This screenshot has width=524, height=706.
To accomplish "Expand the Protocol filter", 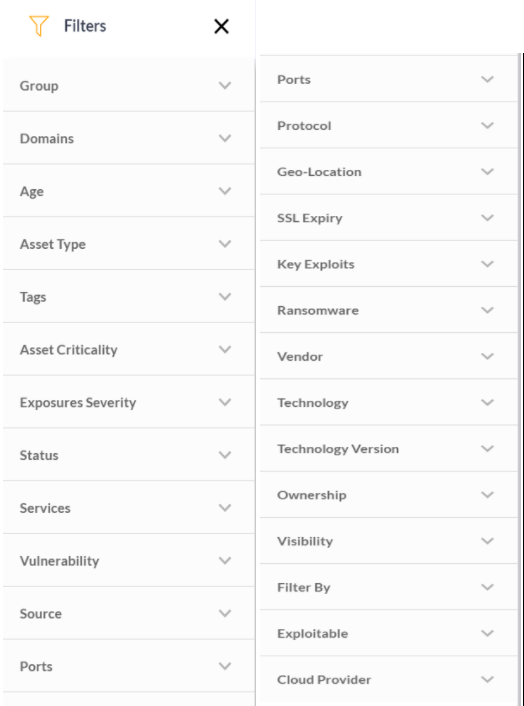I will pyautogui.click(x=389, y=125).
